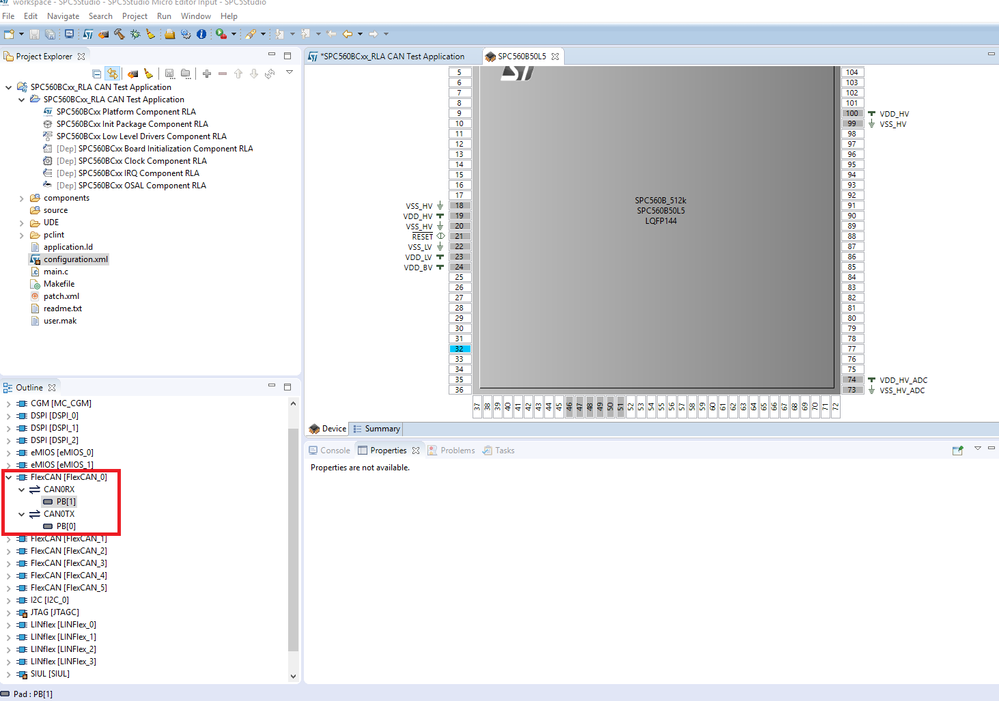Screen dimensions: 999x701
Task: Expand SIUL [SIUL] in Outline
Action: [8, 674]
